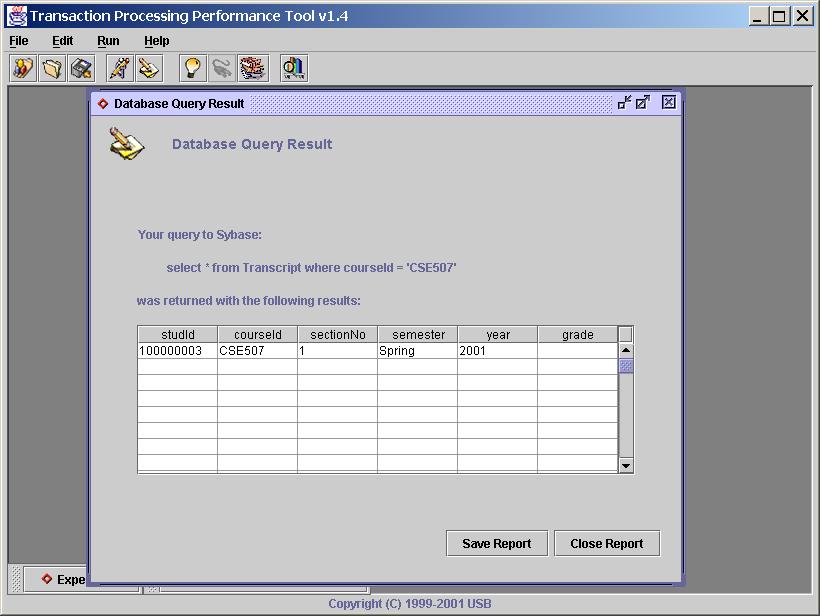Click the table's scroll-down arrow
This screenshot has width=820, height=616.
[624, 465]
